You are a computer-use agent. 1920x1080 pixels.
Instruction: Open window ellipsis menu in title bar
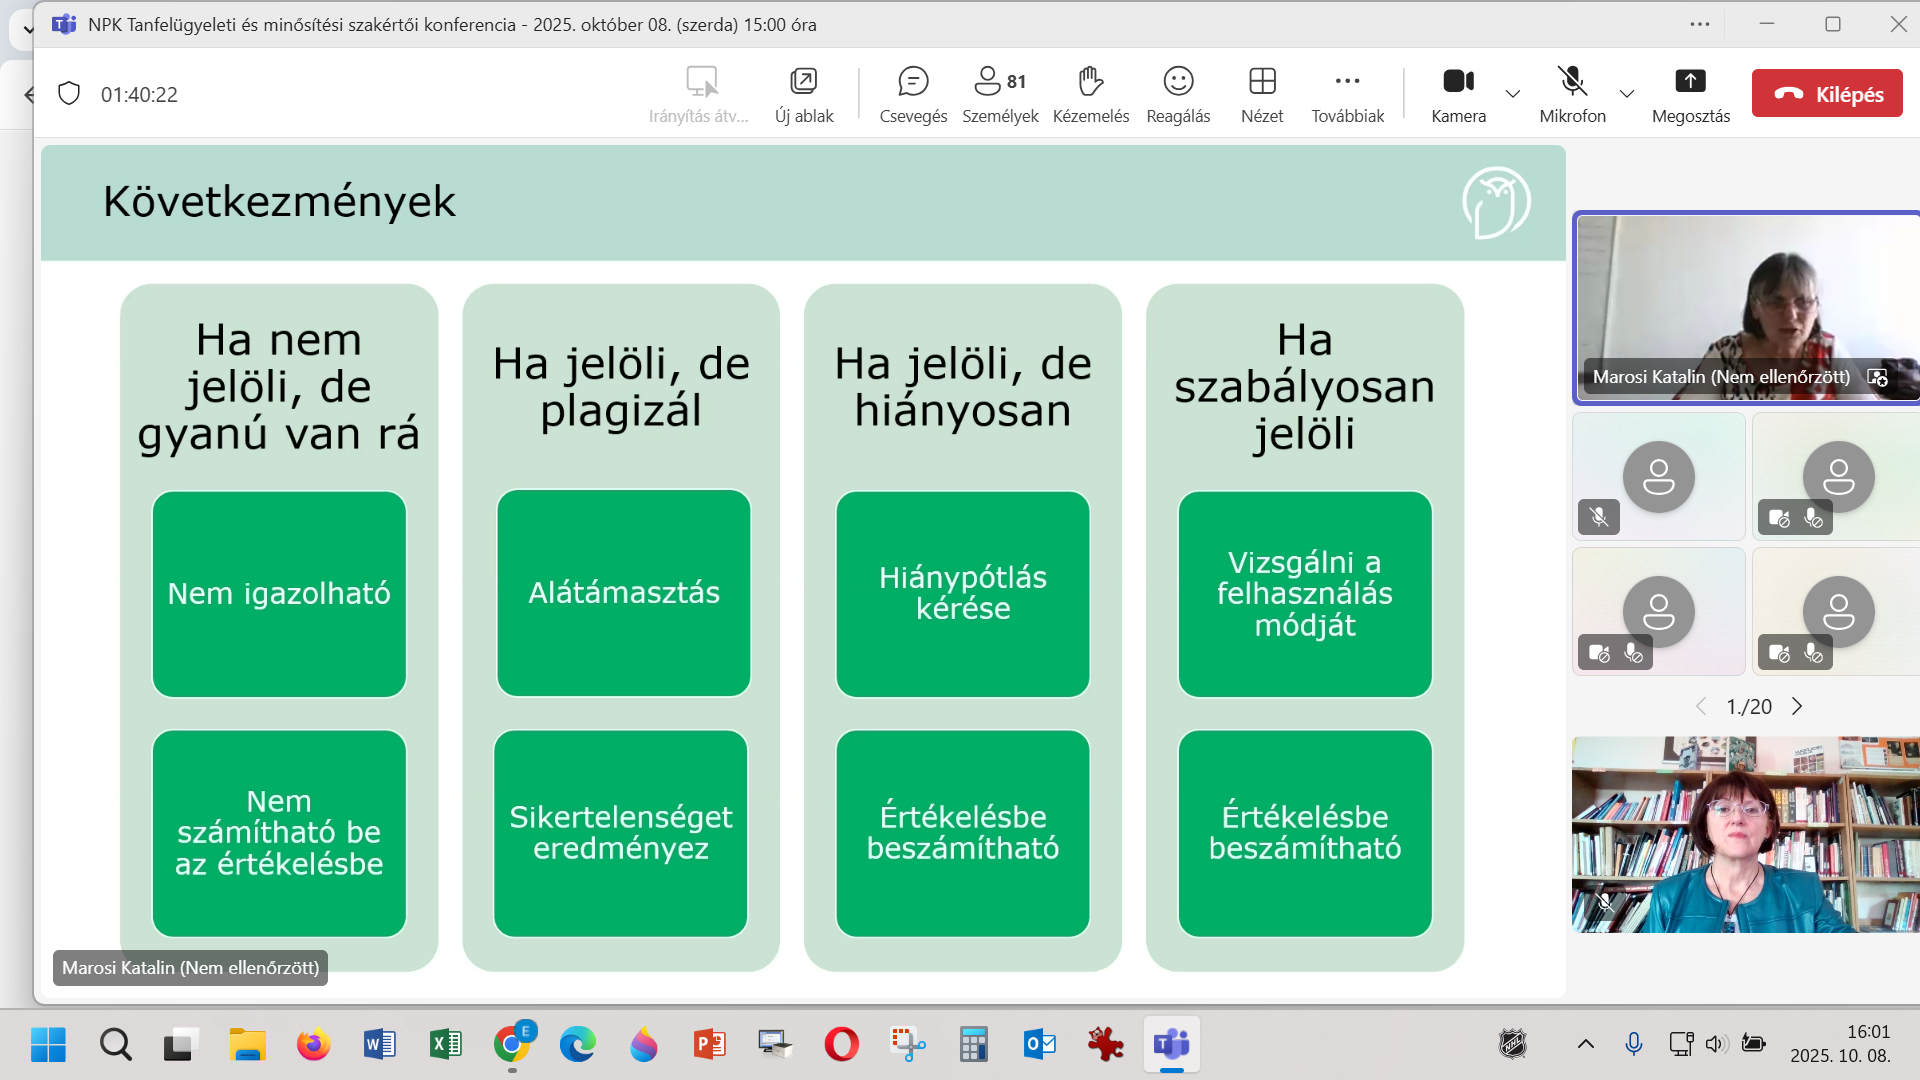pyautogui.click(x=1700, y=24)
